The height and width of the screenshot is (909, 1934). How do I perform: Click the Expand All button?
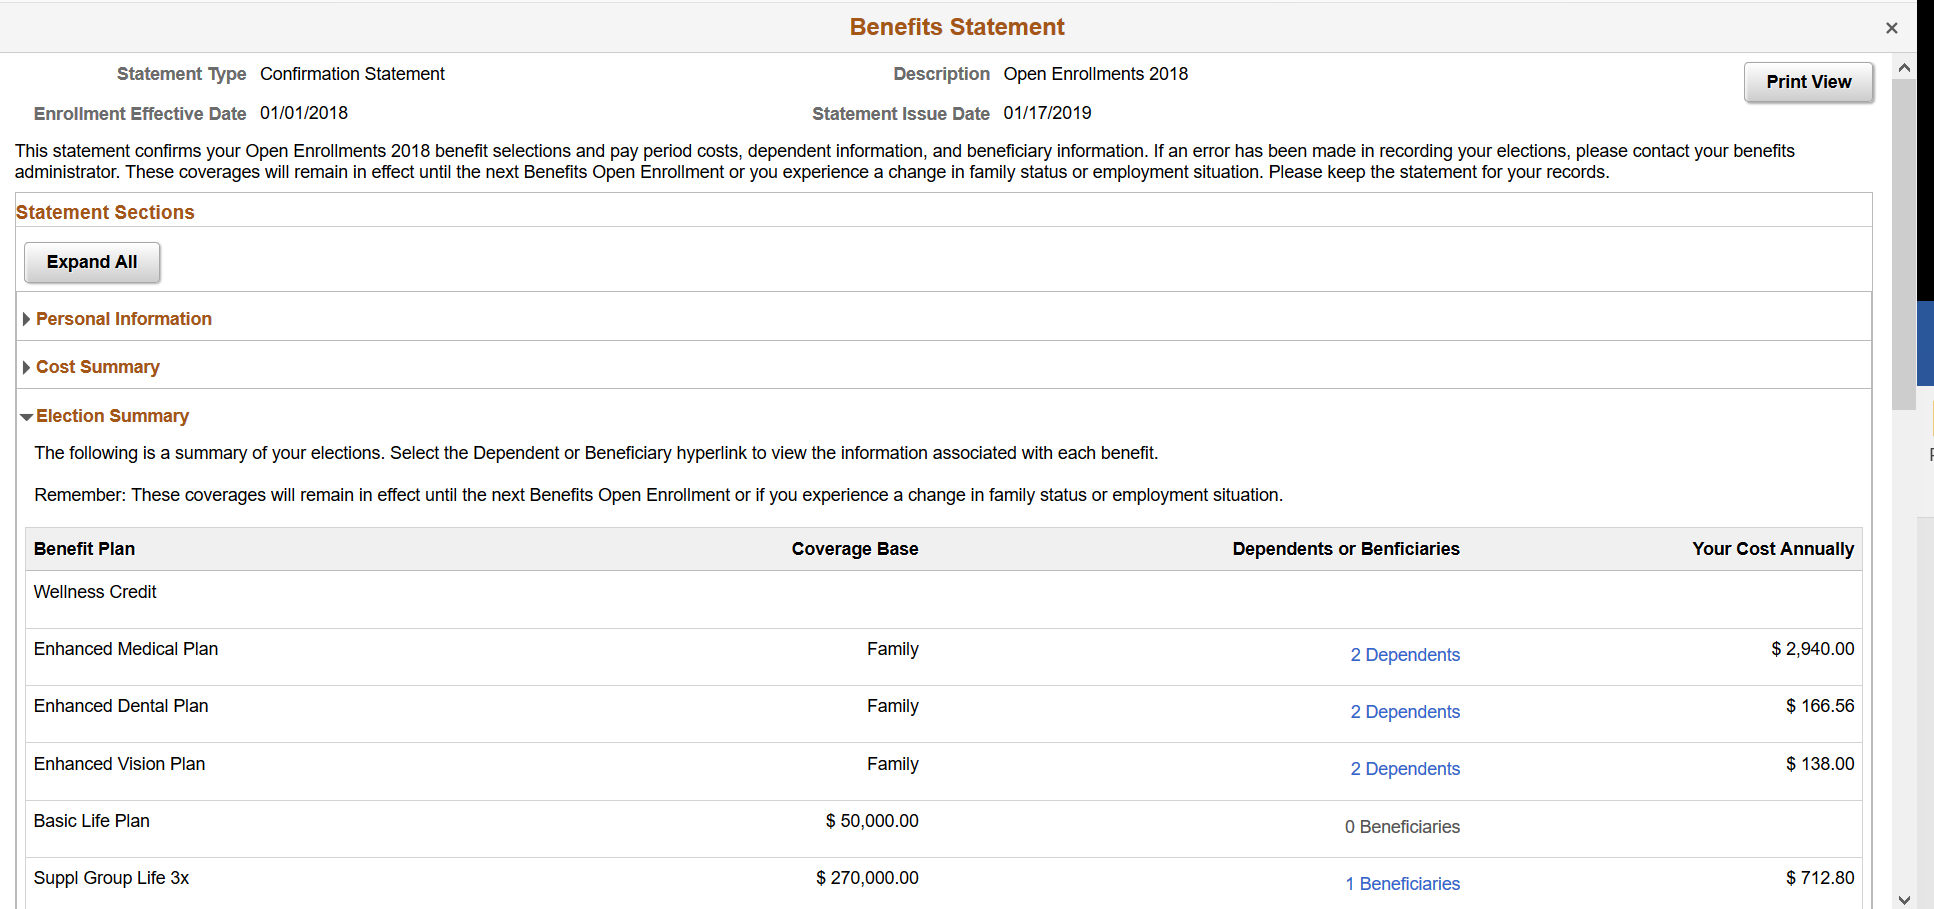[x=92, y=262]
